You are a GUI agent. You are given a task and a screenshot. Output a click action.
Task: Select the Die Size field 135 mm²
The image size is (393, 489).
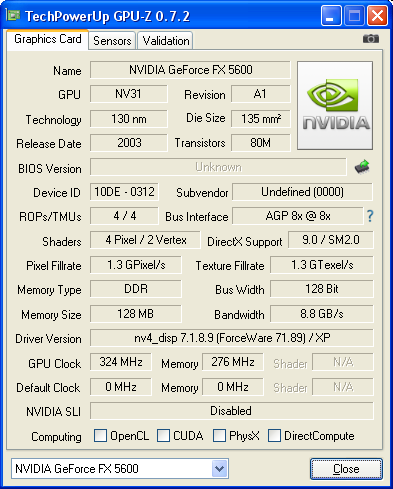tap(261, 119)
